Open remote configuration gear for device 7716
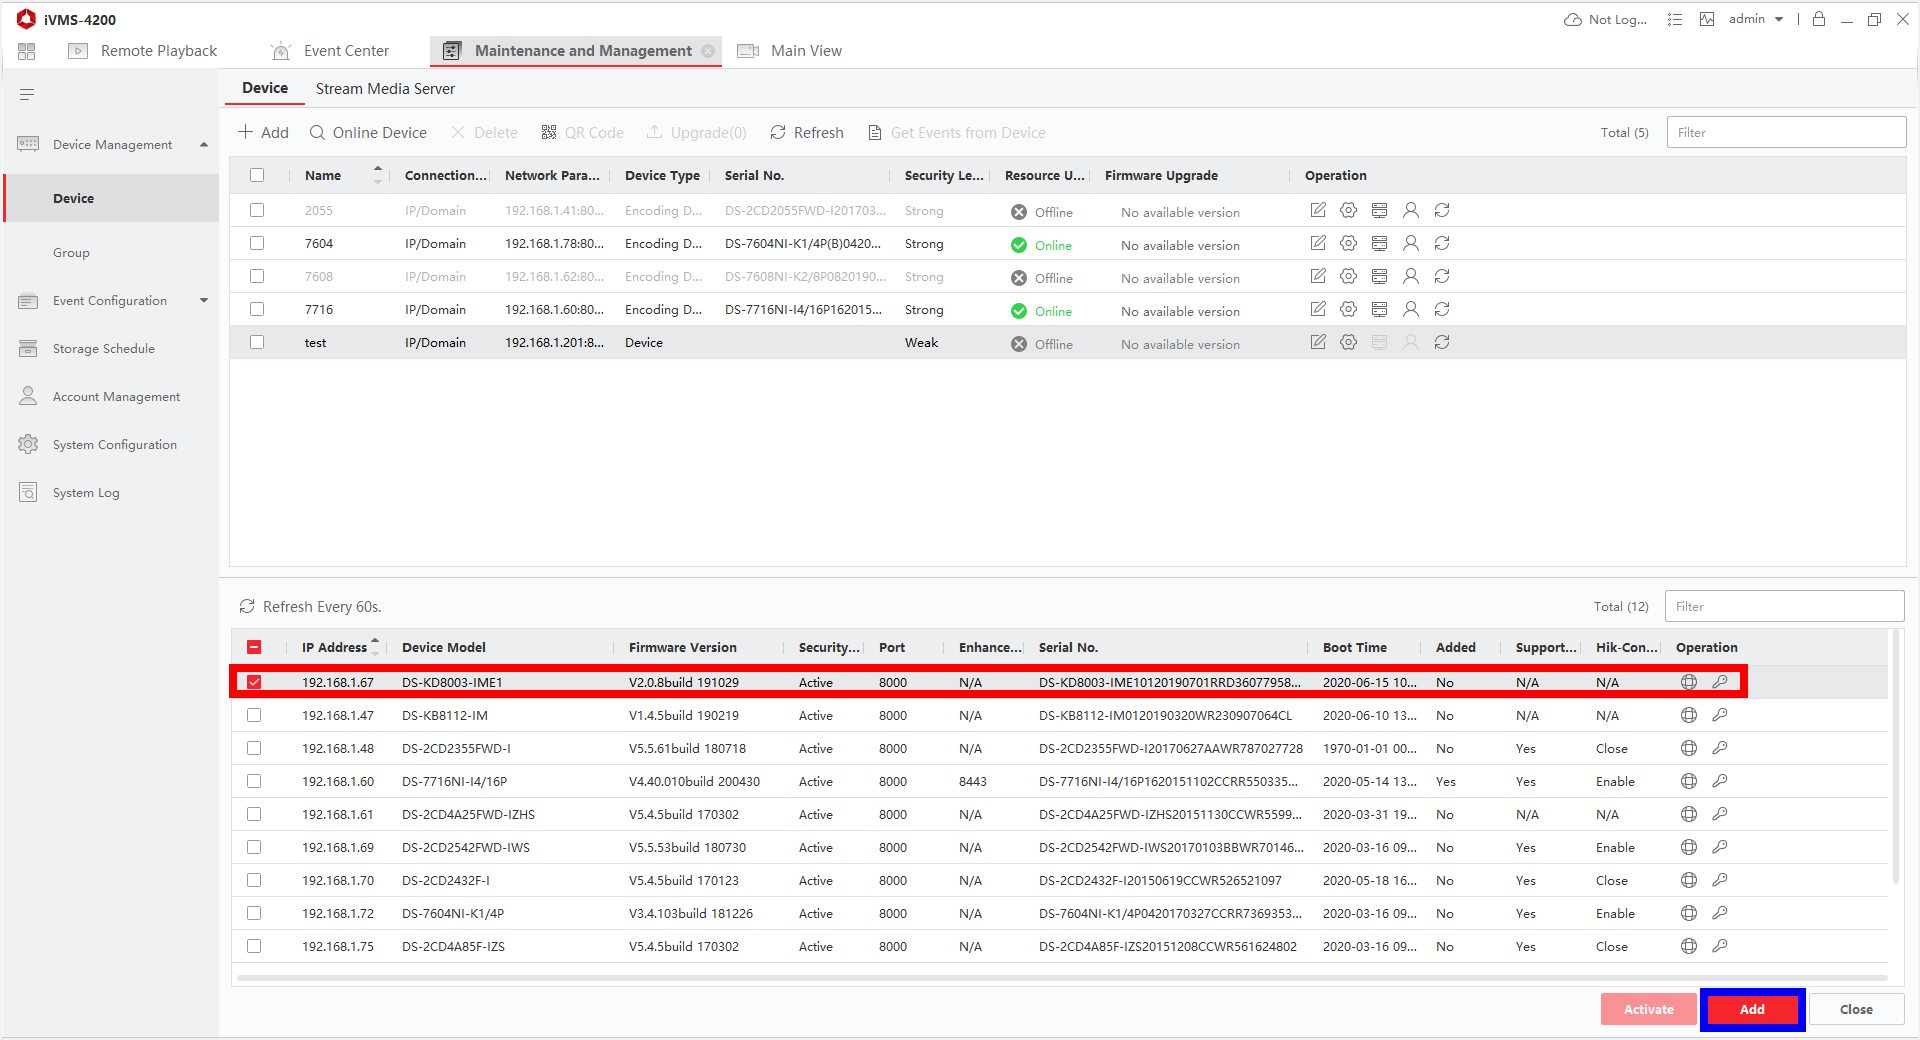Screen dimensions: 1920x1040 (1348, 310)
